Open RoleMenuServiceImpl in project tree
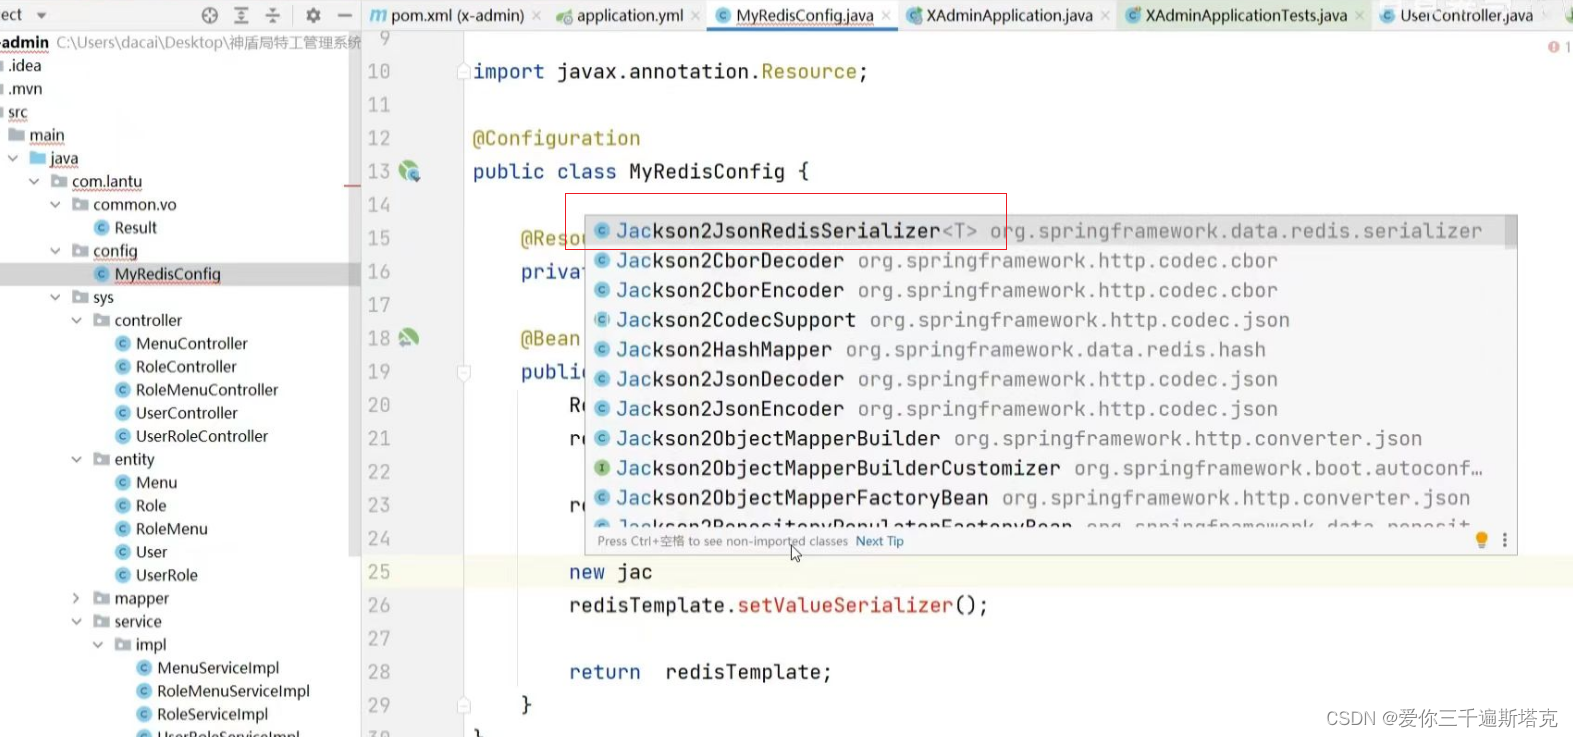1573x737 pixels. pos(223,690)
